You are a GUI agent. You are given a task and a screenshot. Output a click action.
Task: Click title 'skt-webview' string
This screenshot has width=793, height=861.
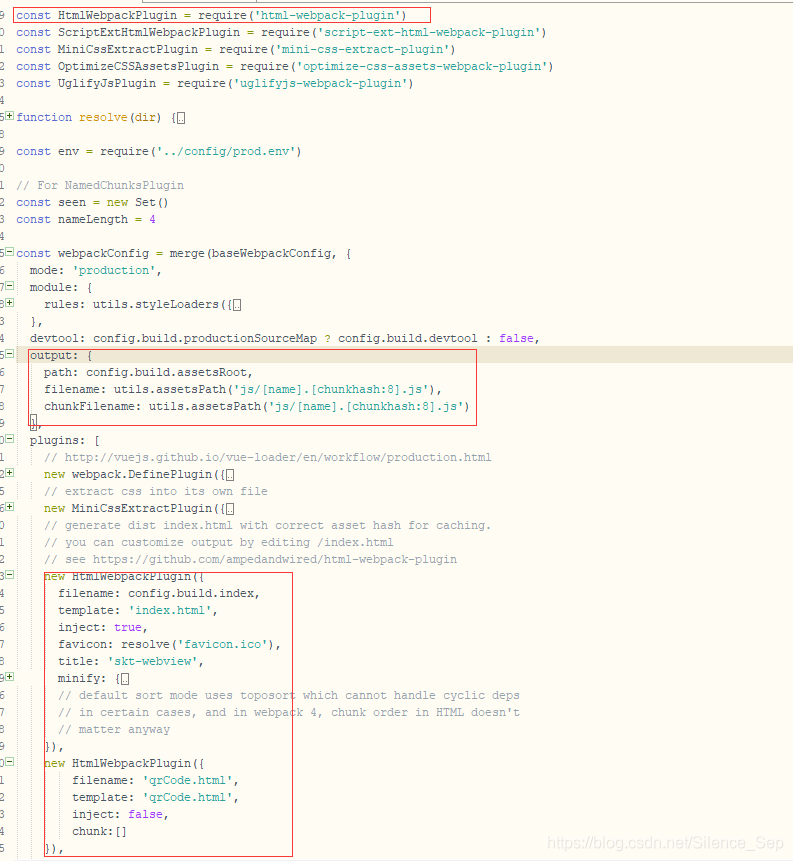(x=152, y=662)
